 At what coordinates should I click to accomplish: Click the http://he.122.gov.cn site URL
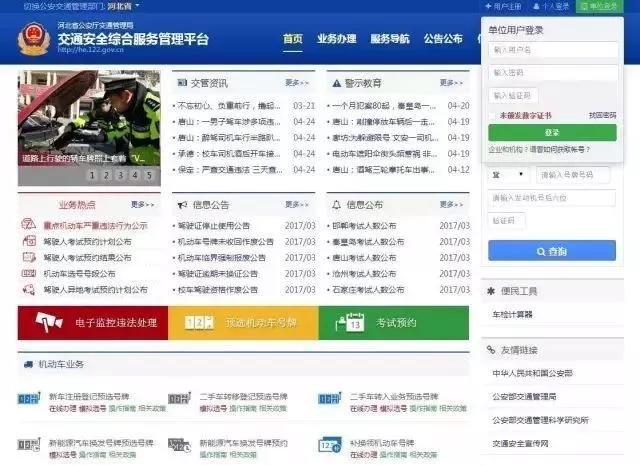90,49
